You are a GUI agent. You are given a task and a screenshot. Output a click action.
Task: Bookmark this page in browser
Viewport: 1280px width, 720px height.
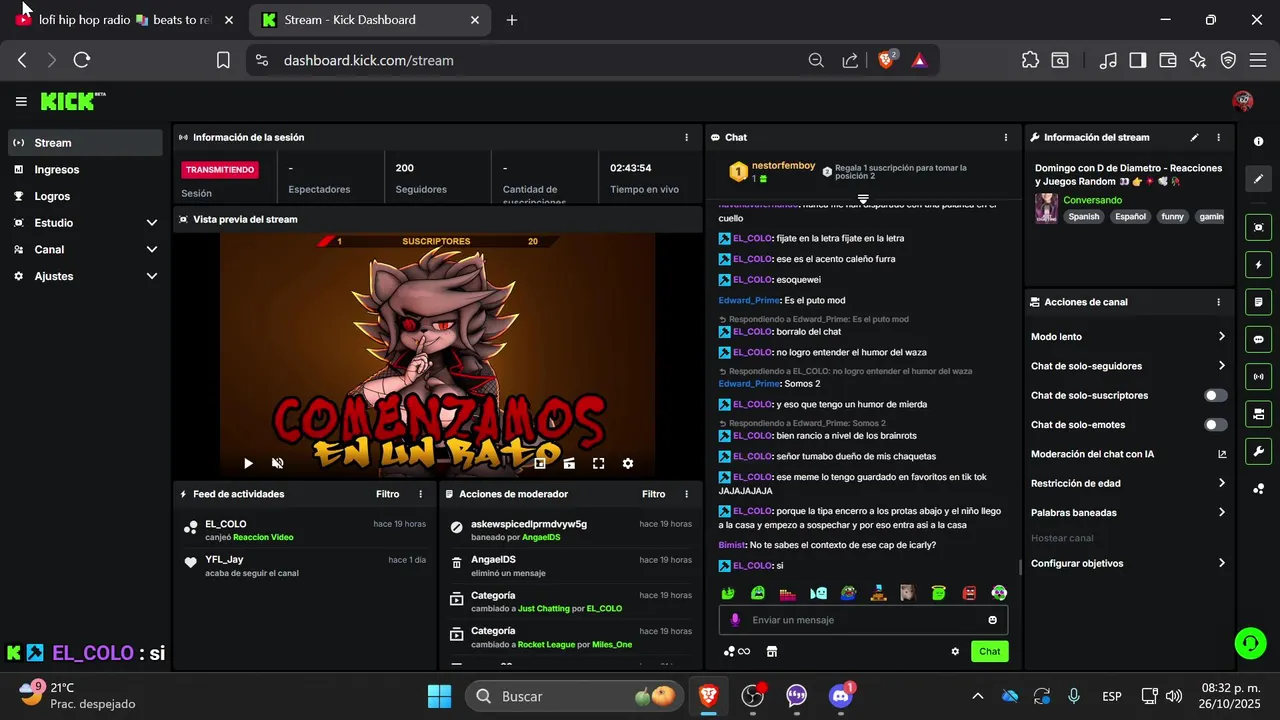coord(223,60)
